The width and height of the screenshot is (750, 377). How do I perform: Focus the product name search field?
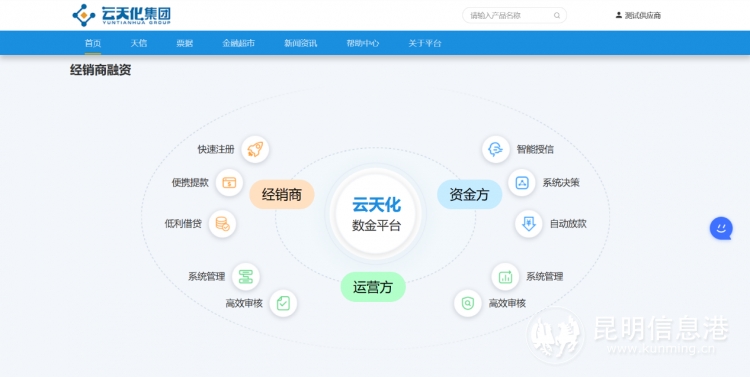pyautogui.click(x=514, y=15)
